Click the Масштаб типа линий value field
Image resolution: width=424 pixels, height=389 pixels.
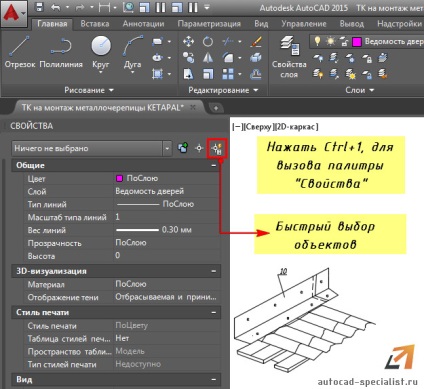click(x=166, y=217)
